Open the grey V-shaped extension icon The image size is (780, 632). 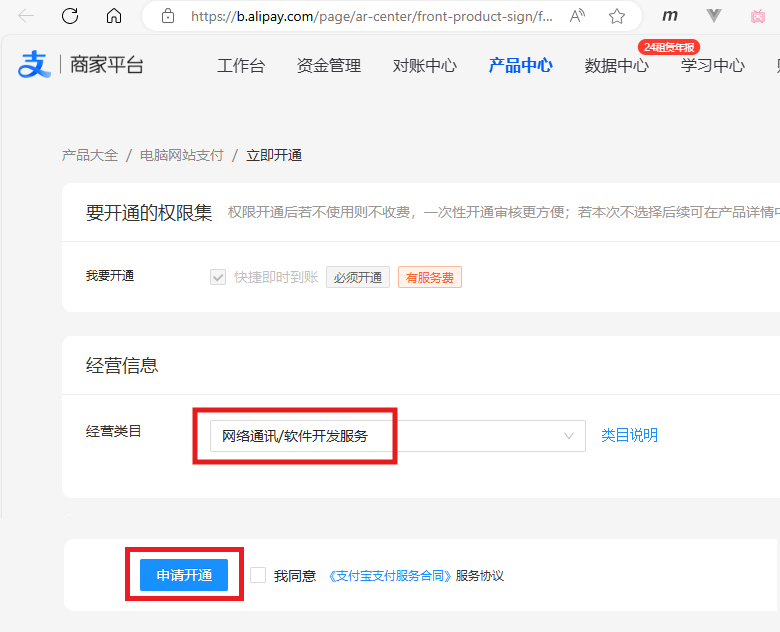(714, 16)
